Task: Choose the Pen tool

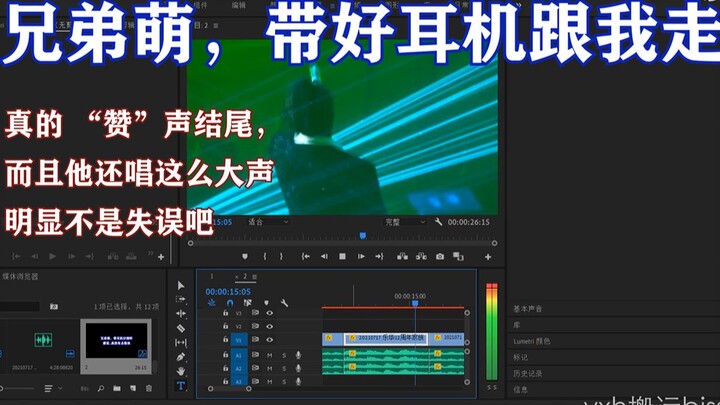Action: click(x=181, y=356)
